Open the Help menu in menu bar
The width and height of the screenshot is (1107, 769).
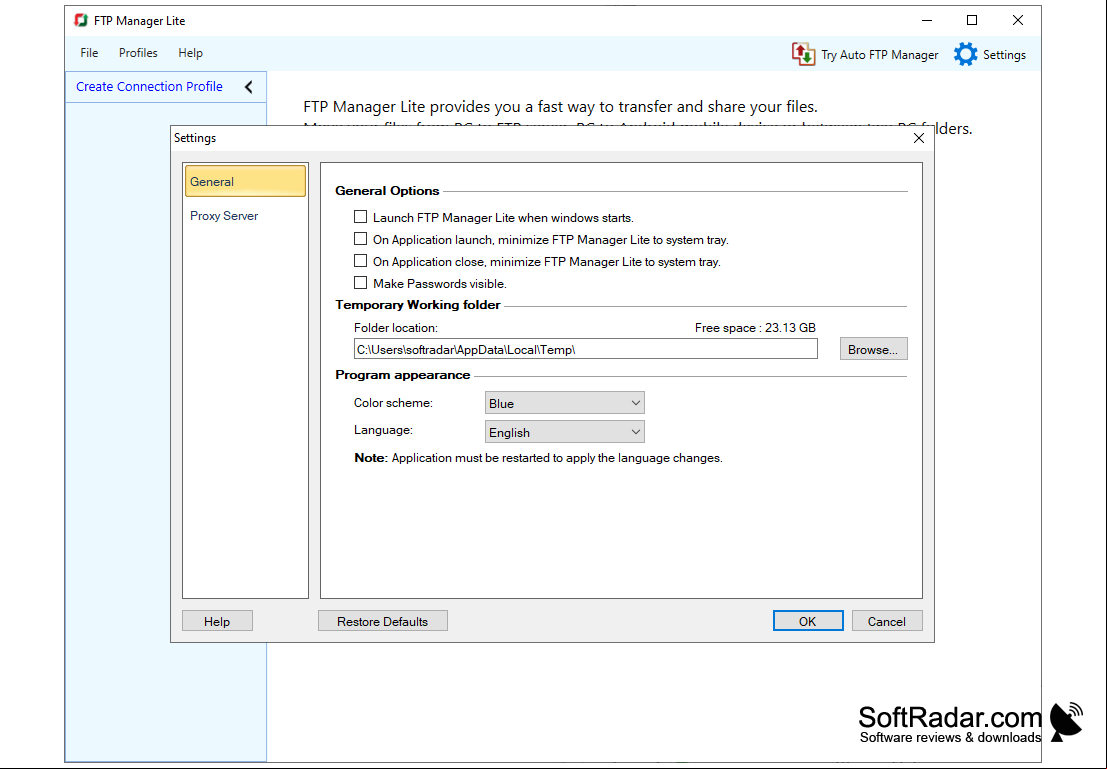[191, 53]
